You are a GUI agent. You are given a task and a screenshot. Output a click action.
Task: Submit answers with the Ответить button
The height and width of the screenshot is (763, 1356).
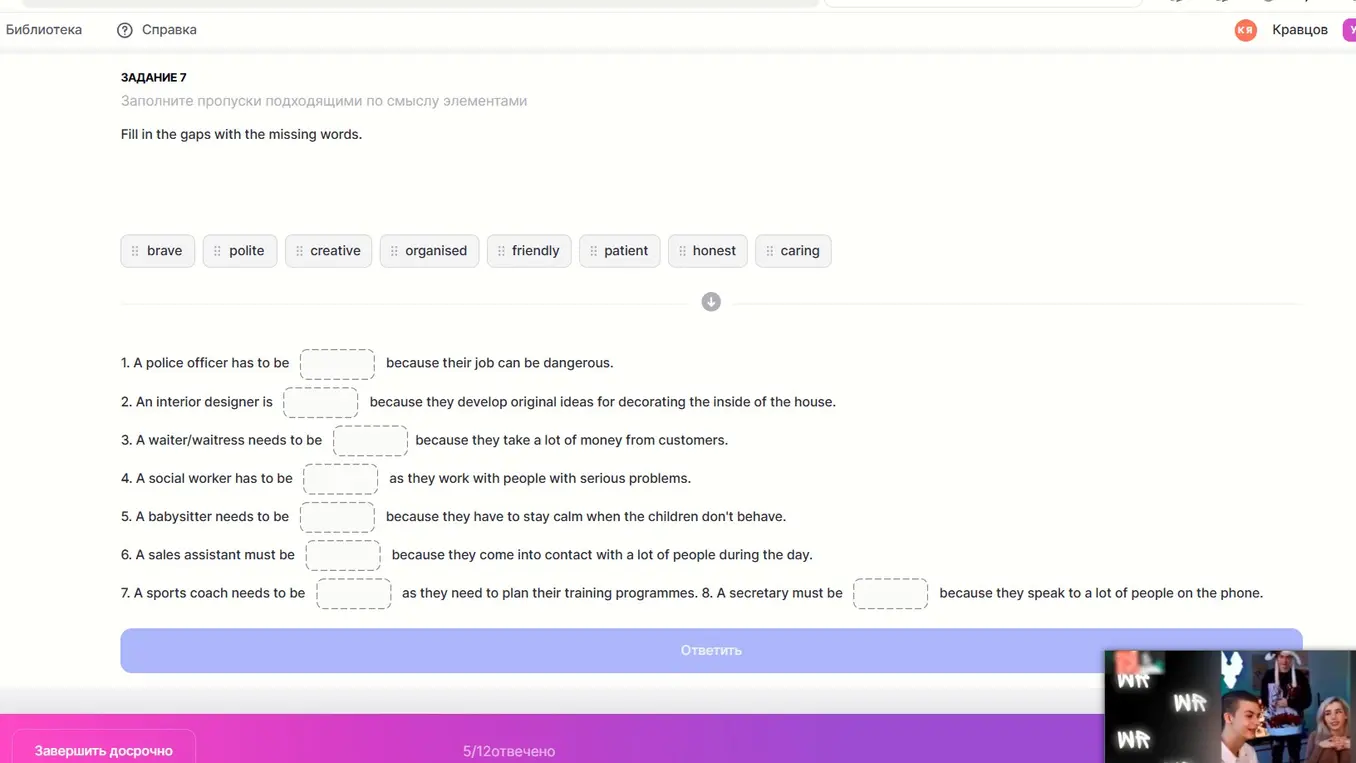711,650
